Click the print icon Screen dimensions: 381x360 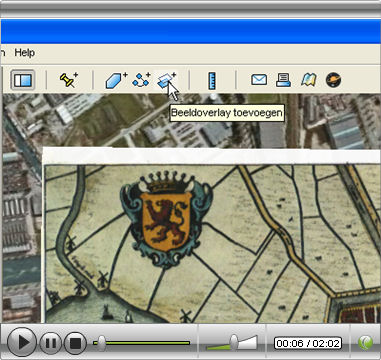pos(283,80)
